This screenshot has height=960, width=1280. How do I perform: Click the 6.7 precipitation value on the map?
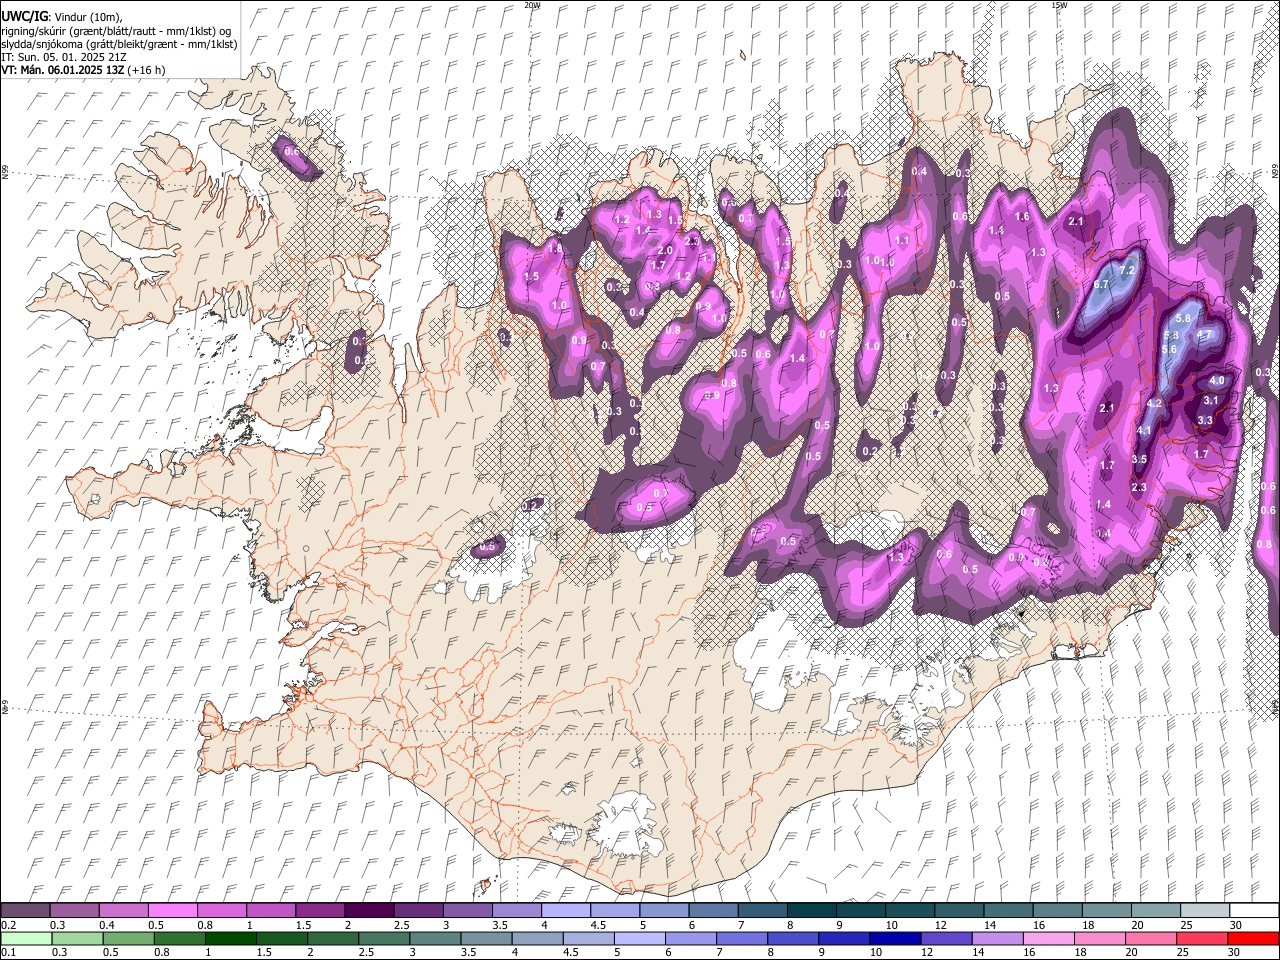pos(1102,285)
